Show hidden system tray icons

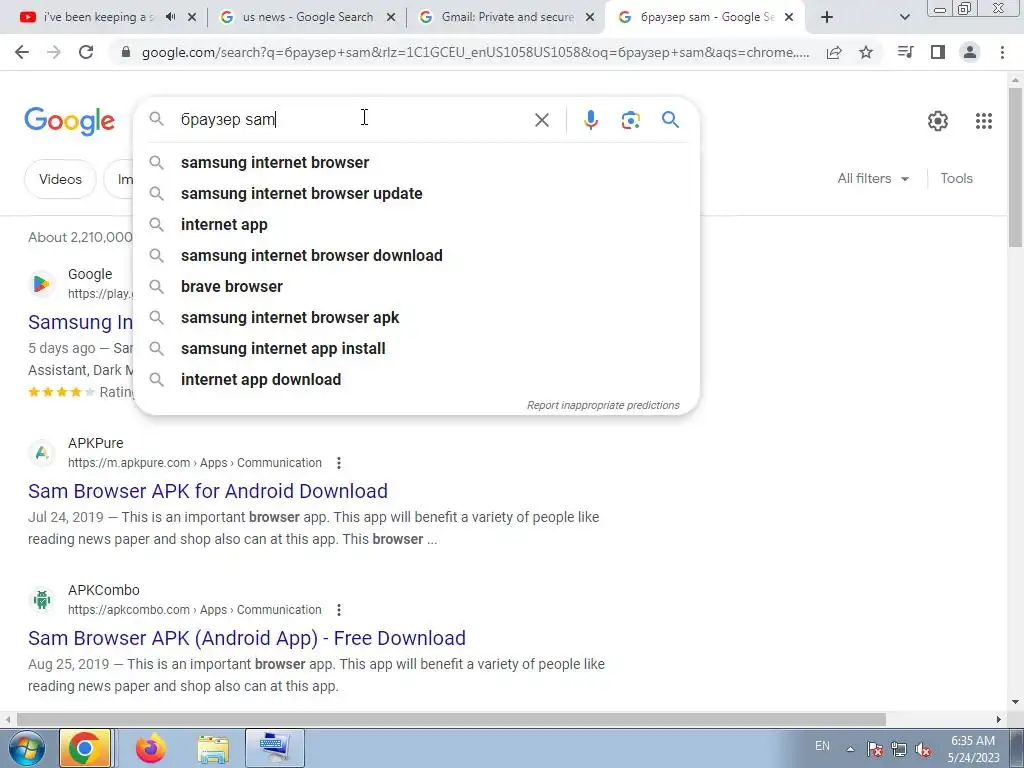[x=850, y=749]
